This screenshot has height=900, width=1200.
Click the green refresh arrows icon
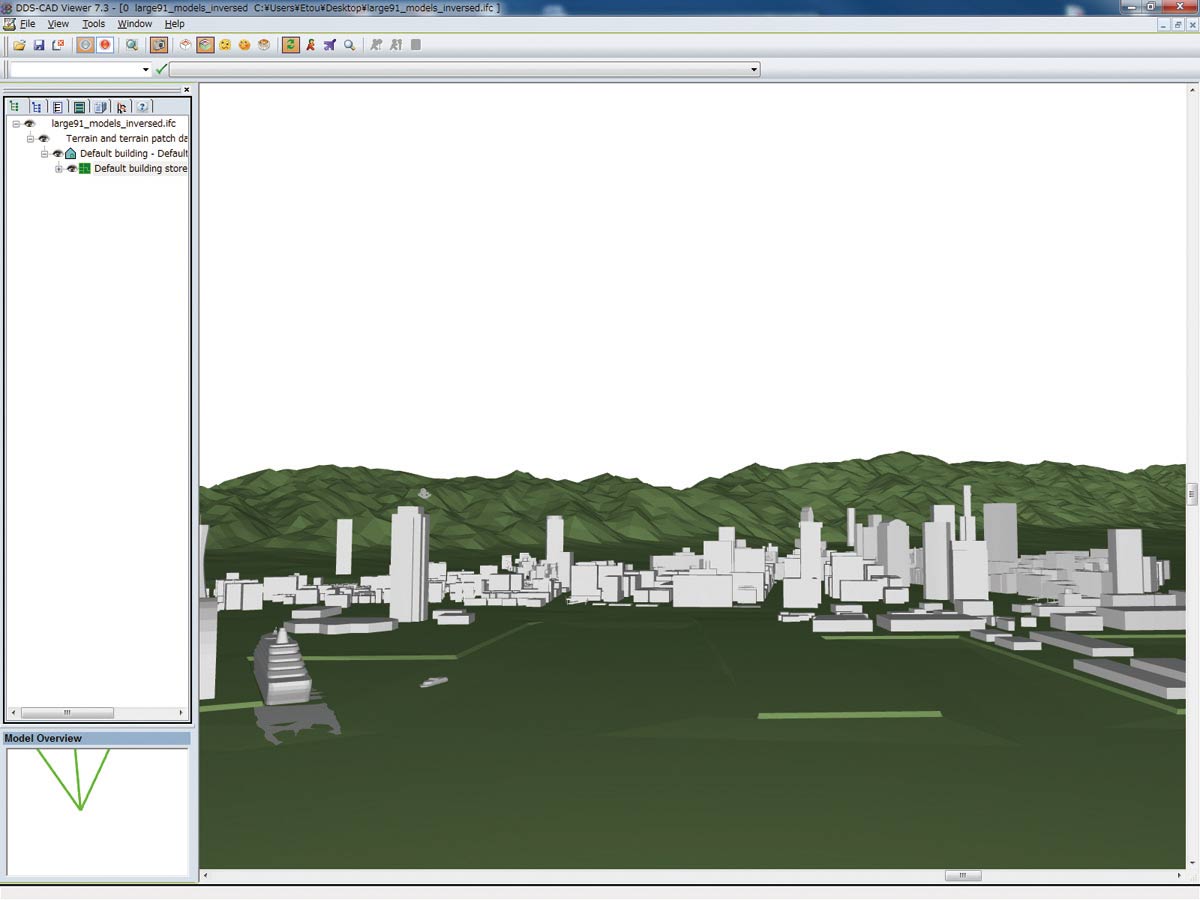pos(290,45)
